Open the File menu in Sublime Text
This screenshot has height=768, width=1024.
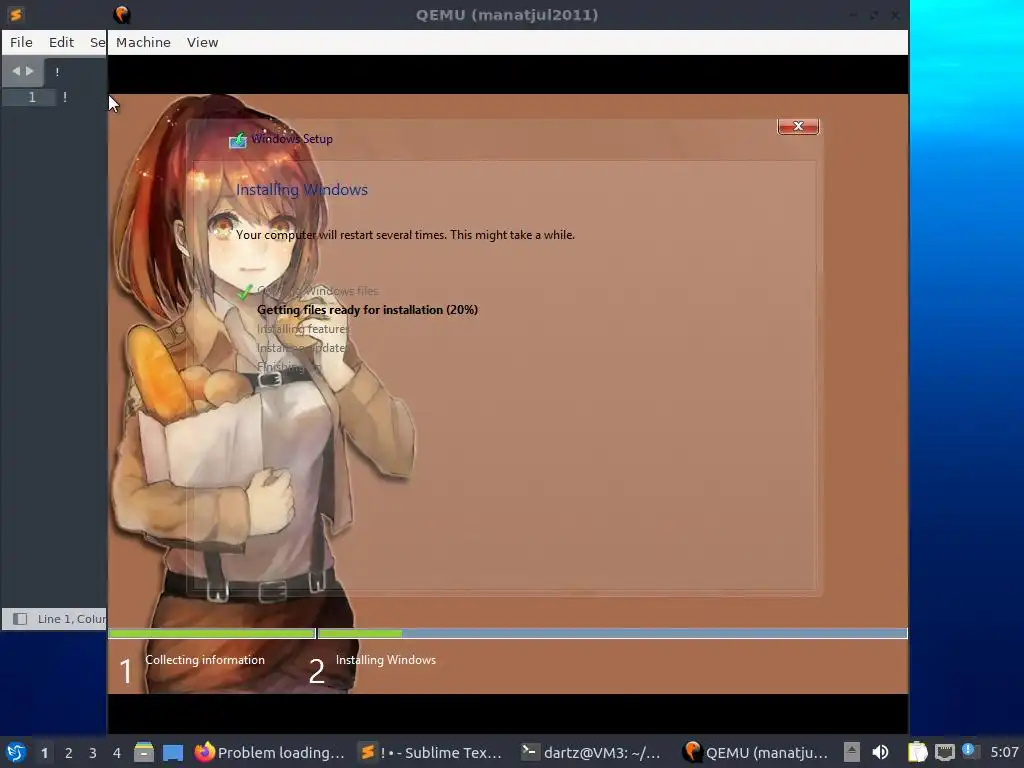[21, 42]
